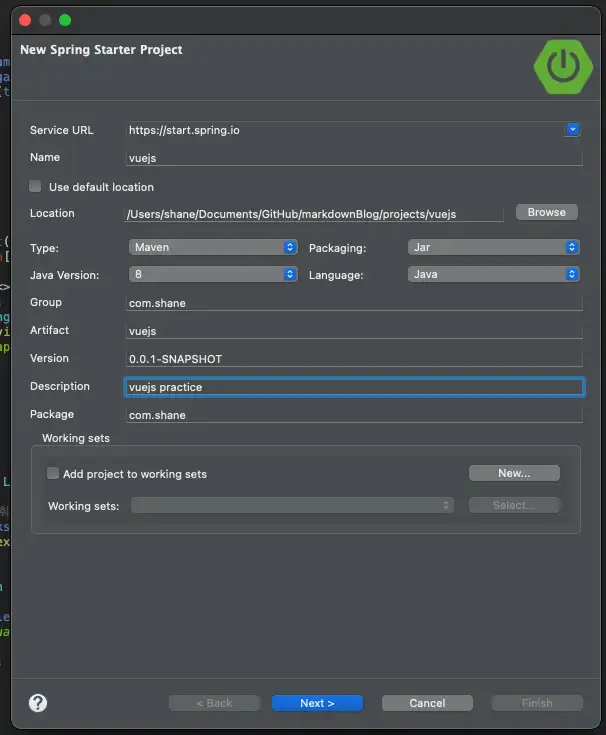Click the Version field 0.0.1-SNAPSHOT
The height and width of the screenshot is (735, 606).
pos(354,359)
